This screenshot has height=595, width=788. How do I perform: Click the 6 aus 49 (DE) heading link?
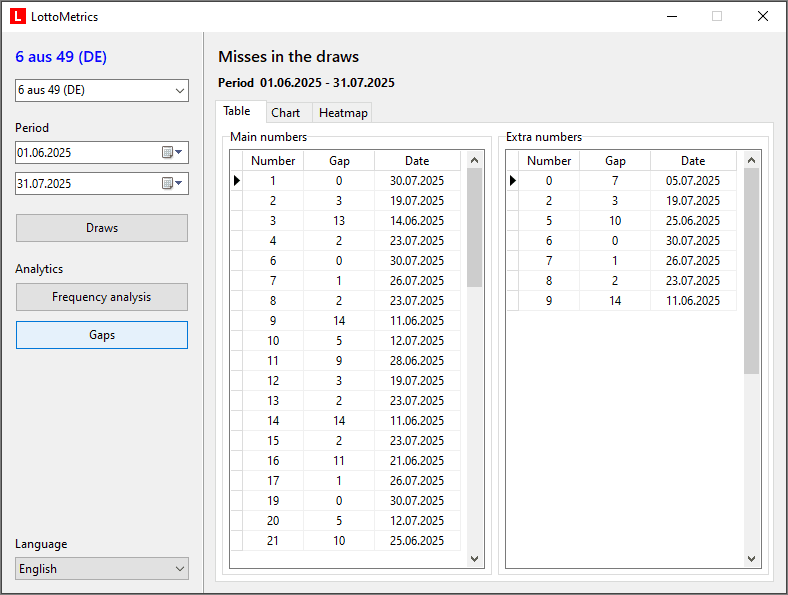pyautogui.click(x=61, y=57)
